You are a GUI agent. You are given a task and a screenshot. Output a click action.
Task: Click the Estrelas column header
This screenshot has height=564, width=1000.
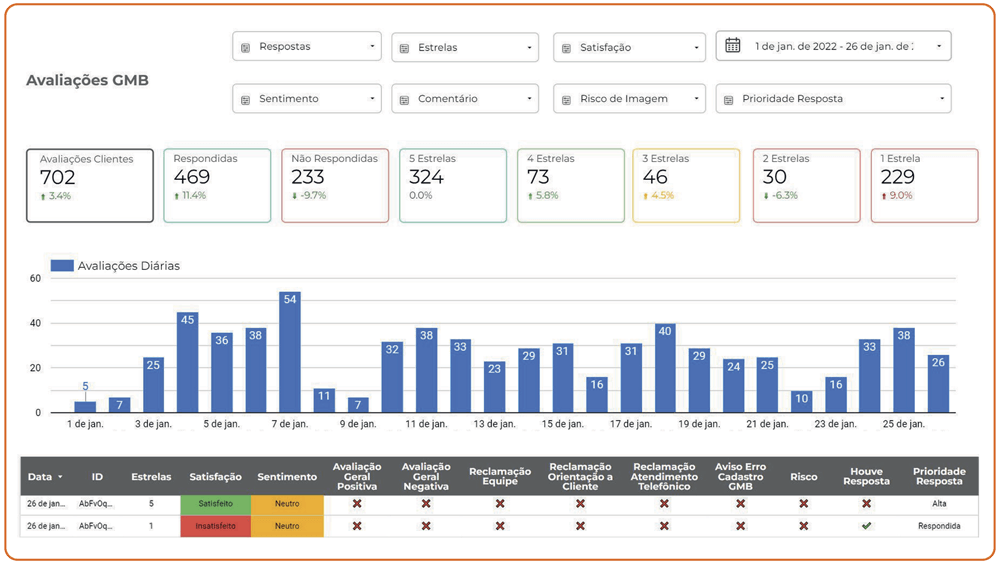pyautogui.click(x=151, y=477)
